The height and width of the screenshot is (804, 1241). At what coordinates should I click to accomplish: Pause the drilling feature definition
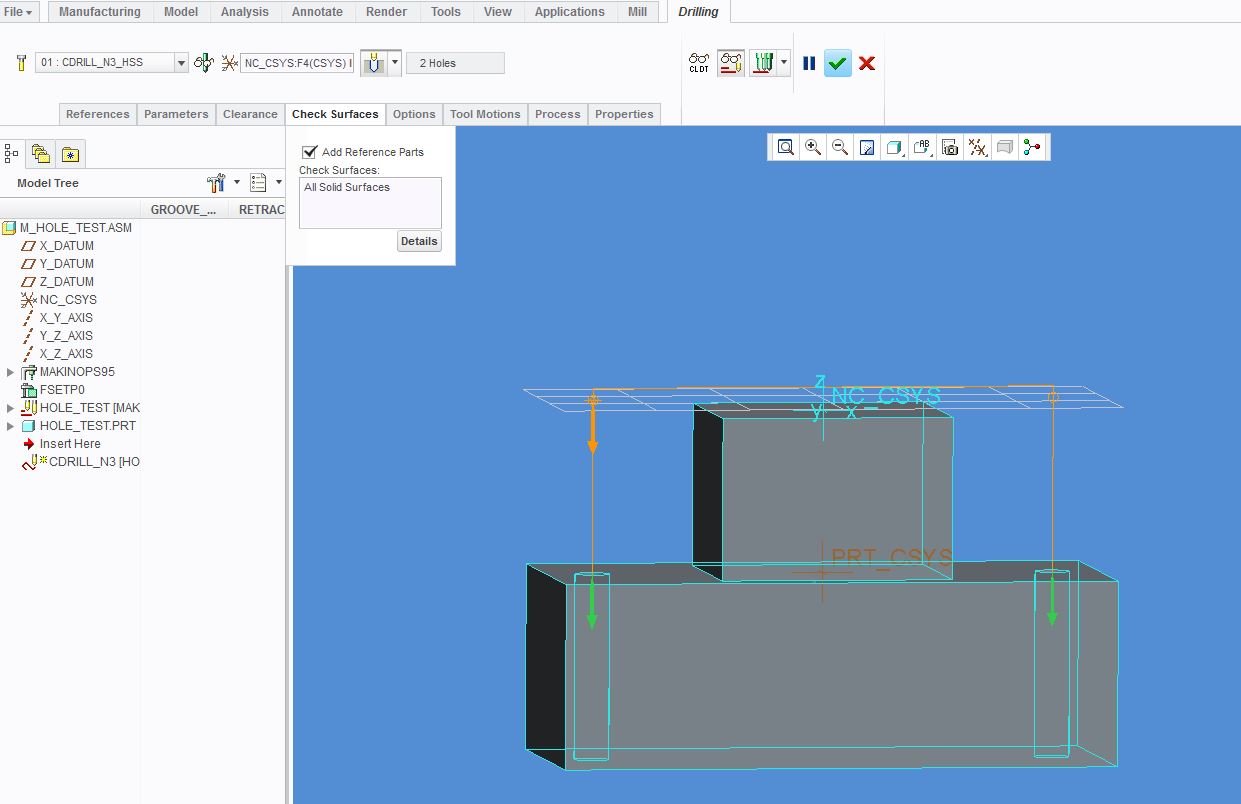(809, 63)
